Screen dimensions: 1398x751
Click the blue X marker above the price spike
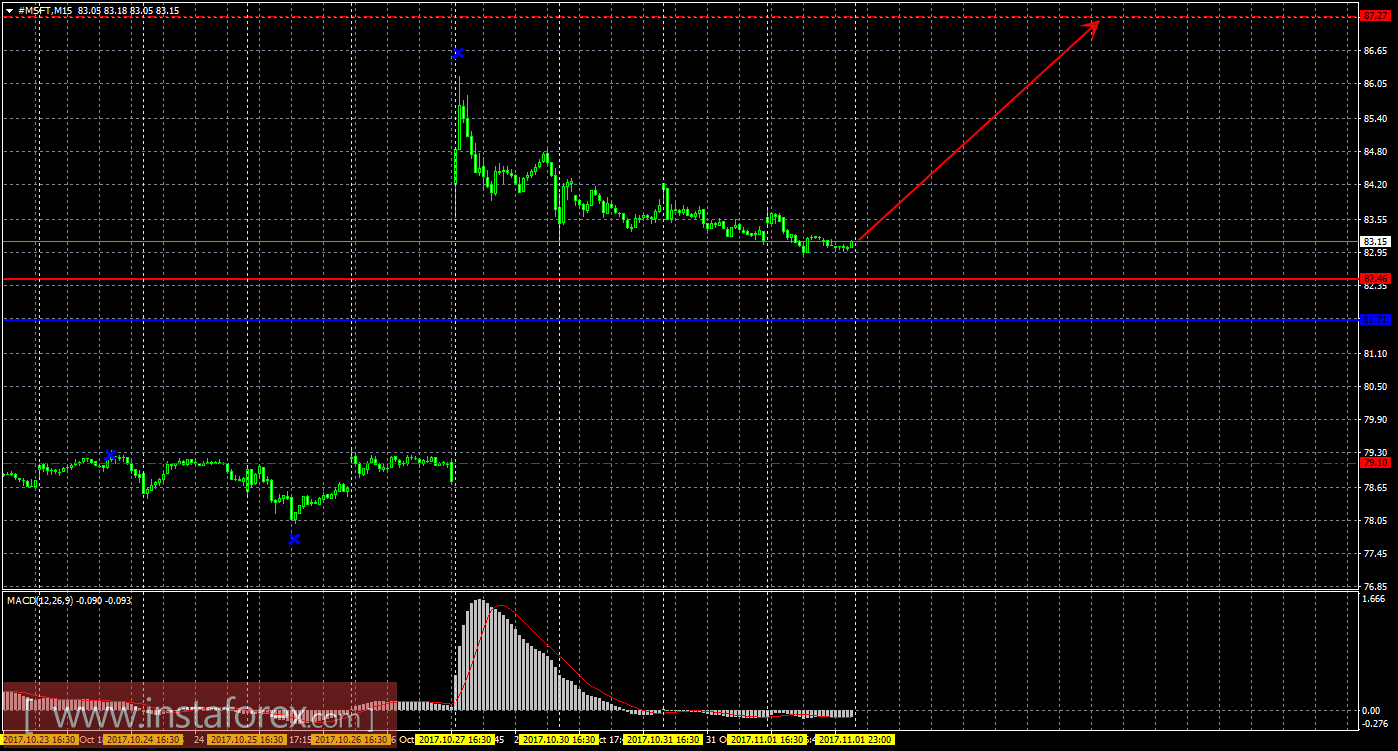tap(458, 52)
